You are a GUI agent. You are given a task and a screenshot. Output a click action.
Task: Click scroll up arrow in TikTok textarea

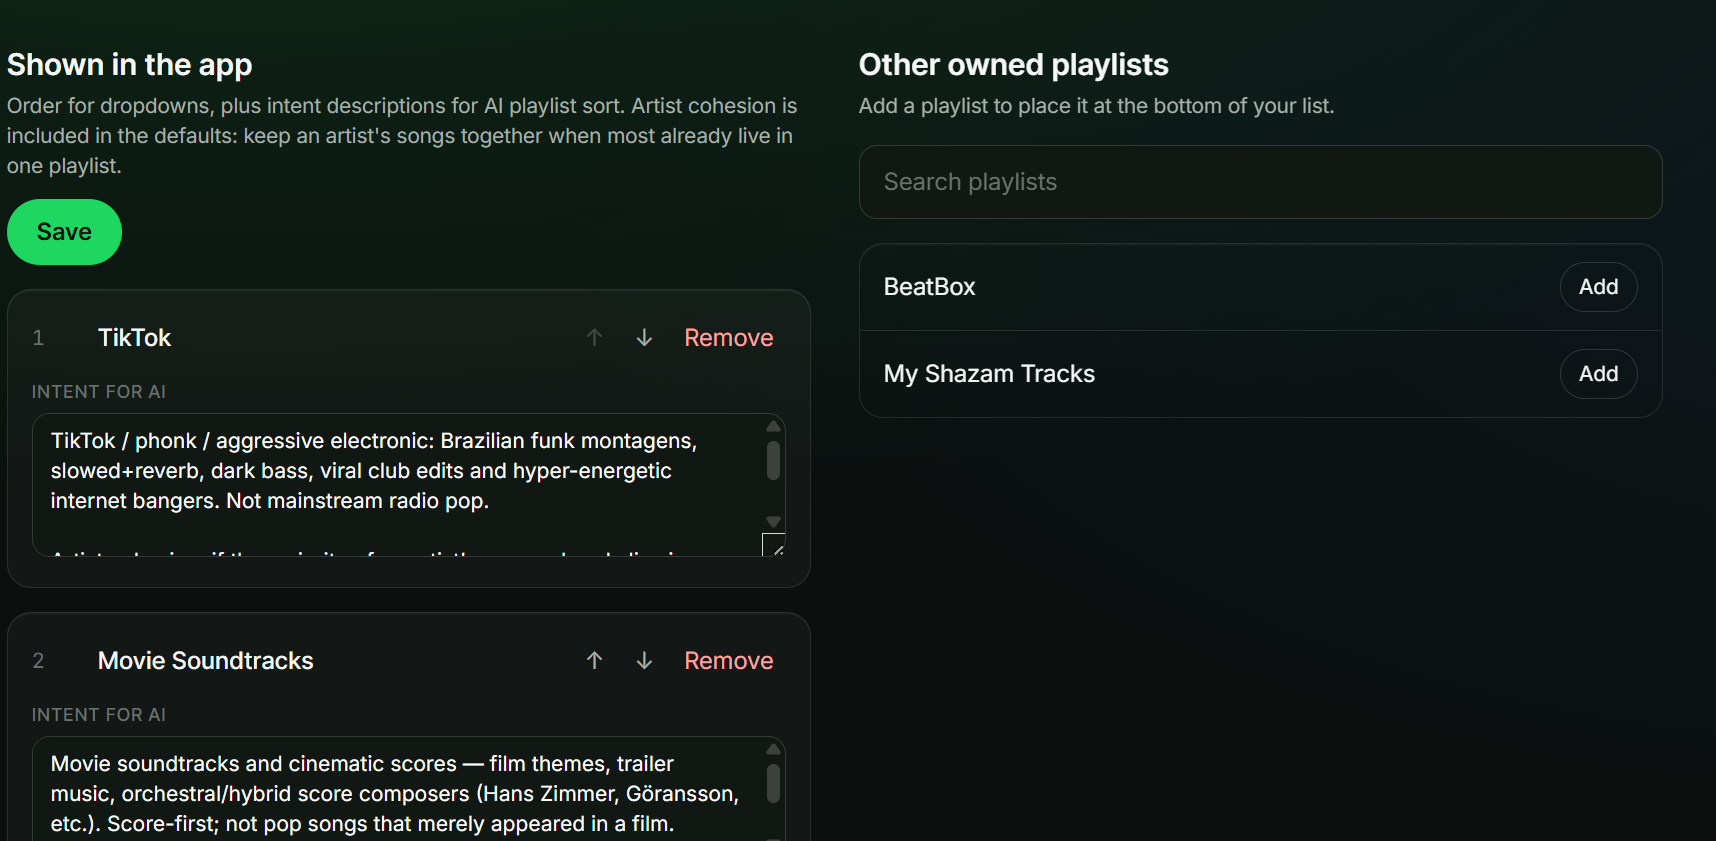coord(773,426)
